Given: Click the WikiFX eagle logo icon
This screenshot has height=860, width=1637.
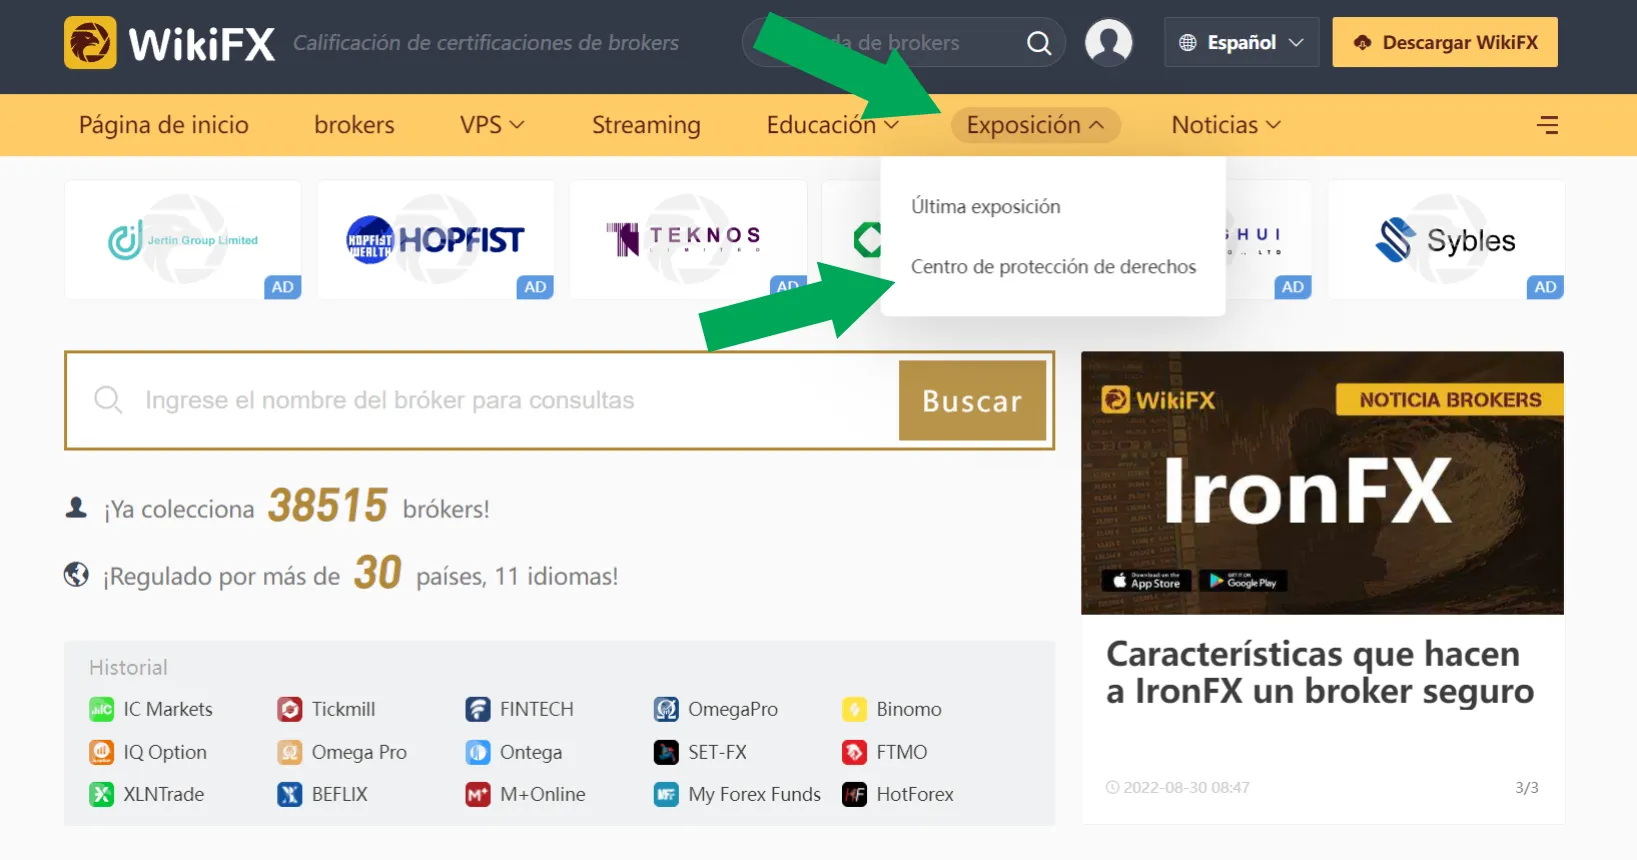Looking at the screenshot, I should [x=90, y=43].
